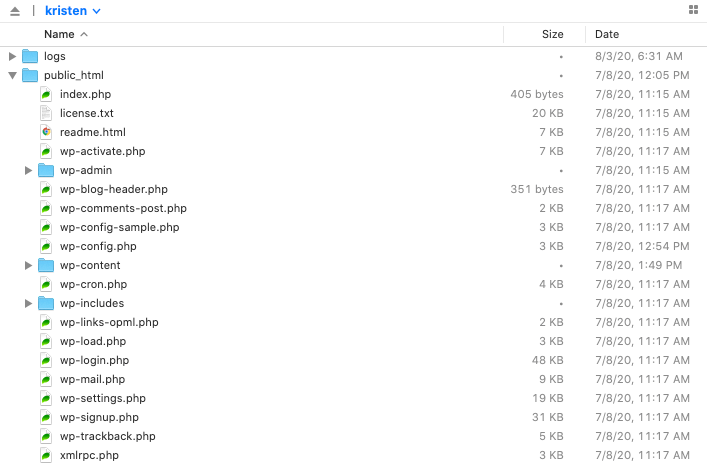The width and height of the screenshot is (707, 476).
Task: Click the wp-mail.php file icon
Action: (46, 380)
